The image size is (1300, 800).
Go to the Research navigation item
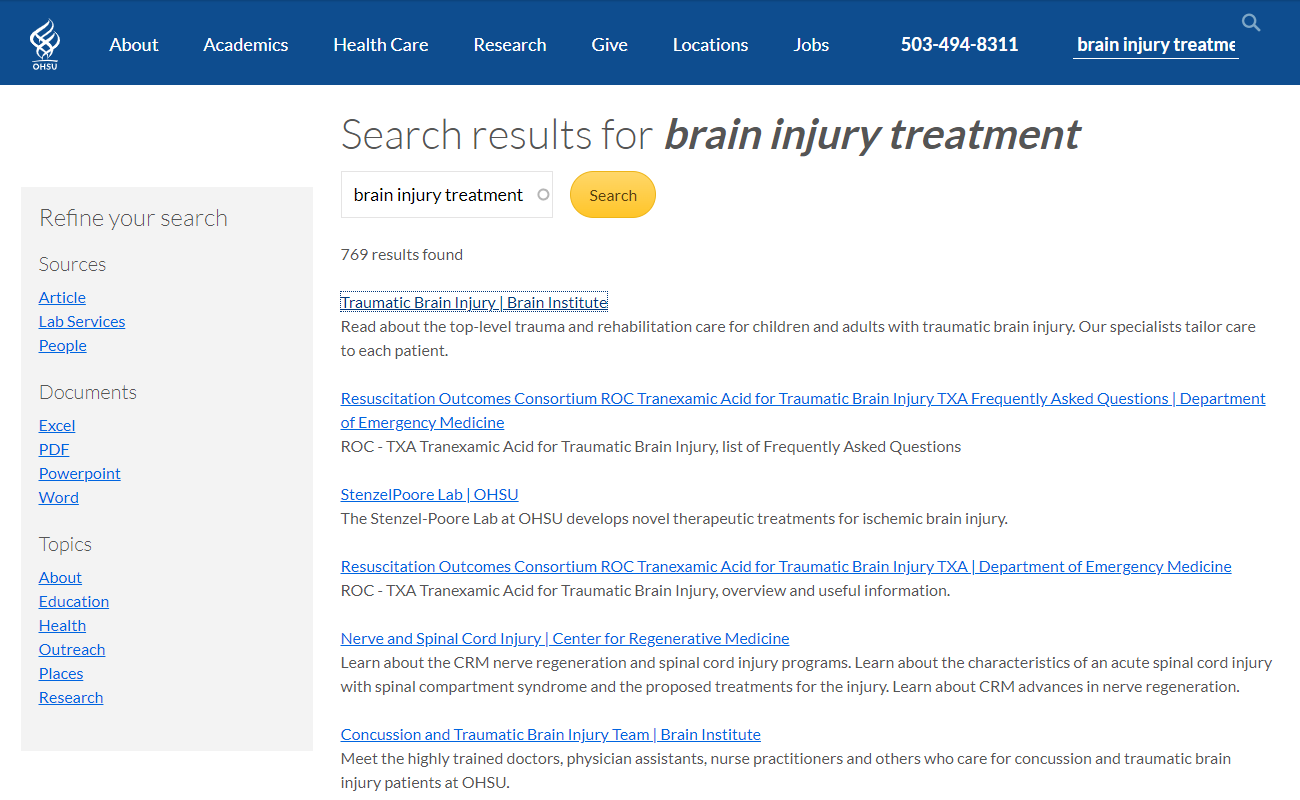tap(509, 45)
